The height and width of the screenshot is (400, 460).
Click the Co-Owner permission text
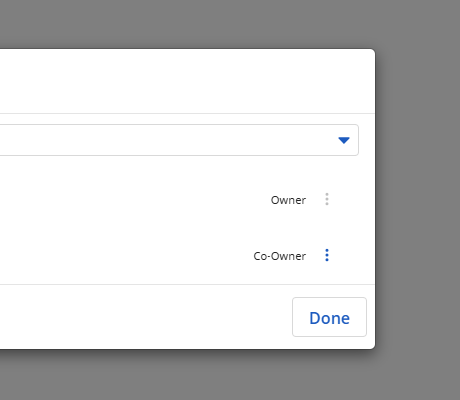(x=280, y=256)
